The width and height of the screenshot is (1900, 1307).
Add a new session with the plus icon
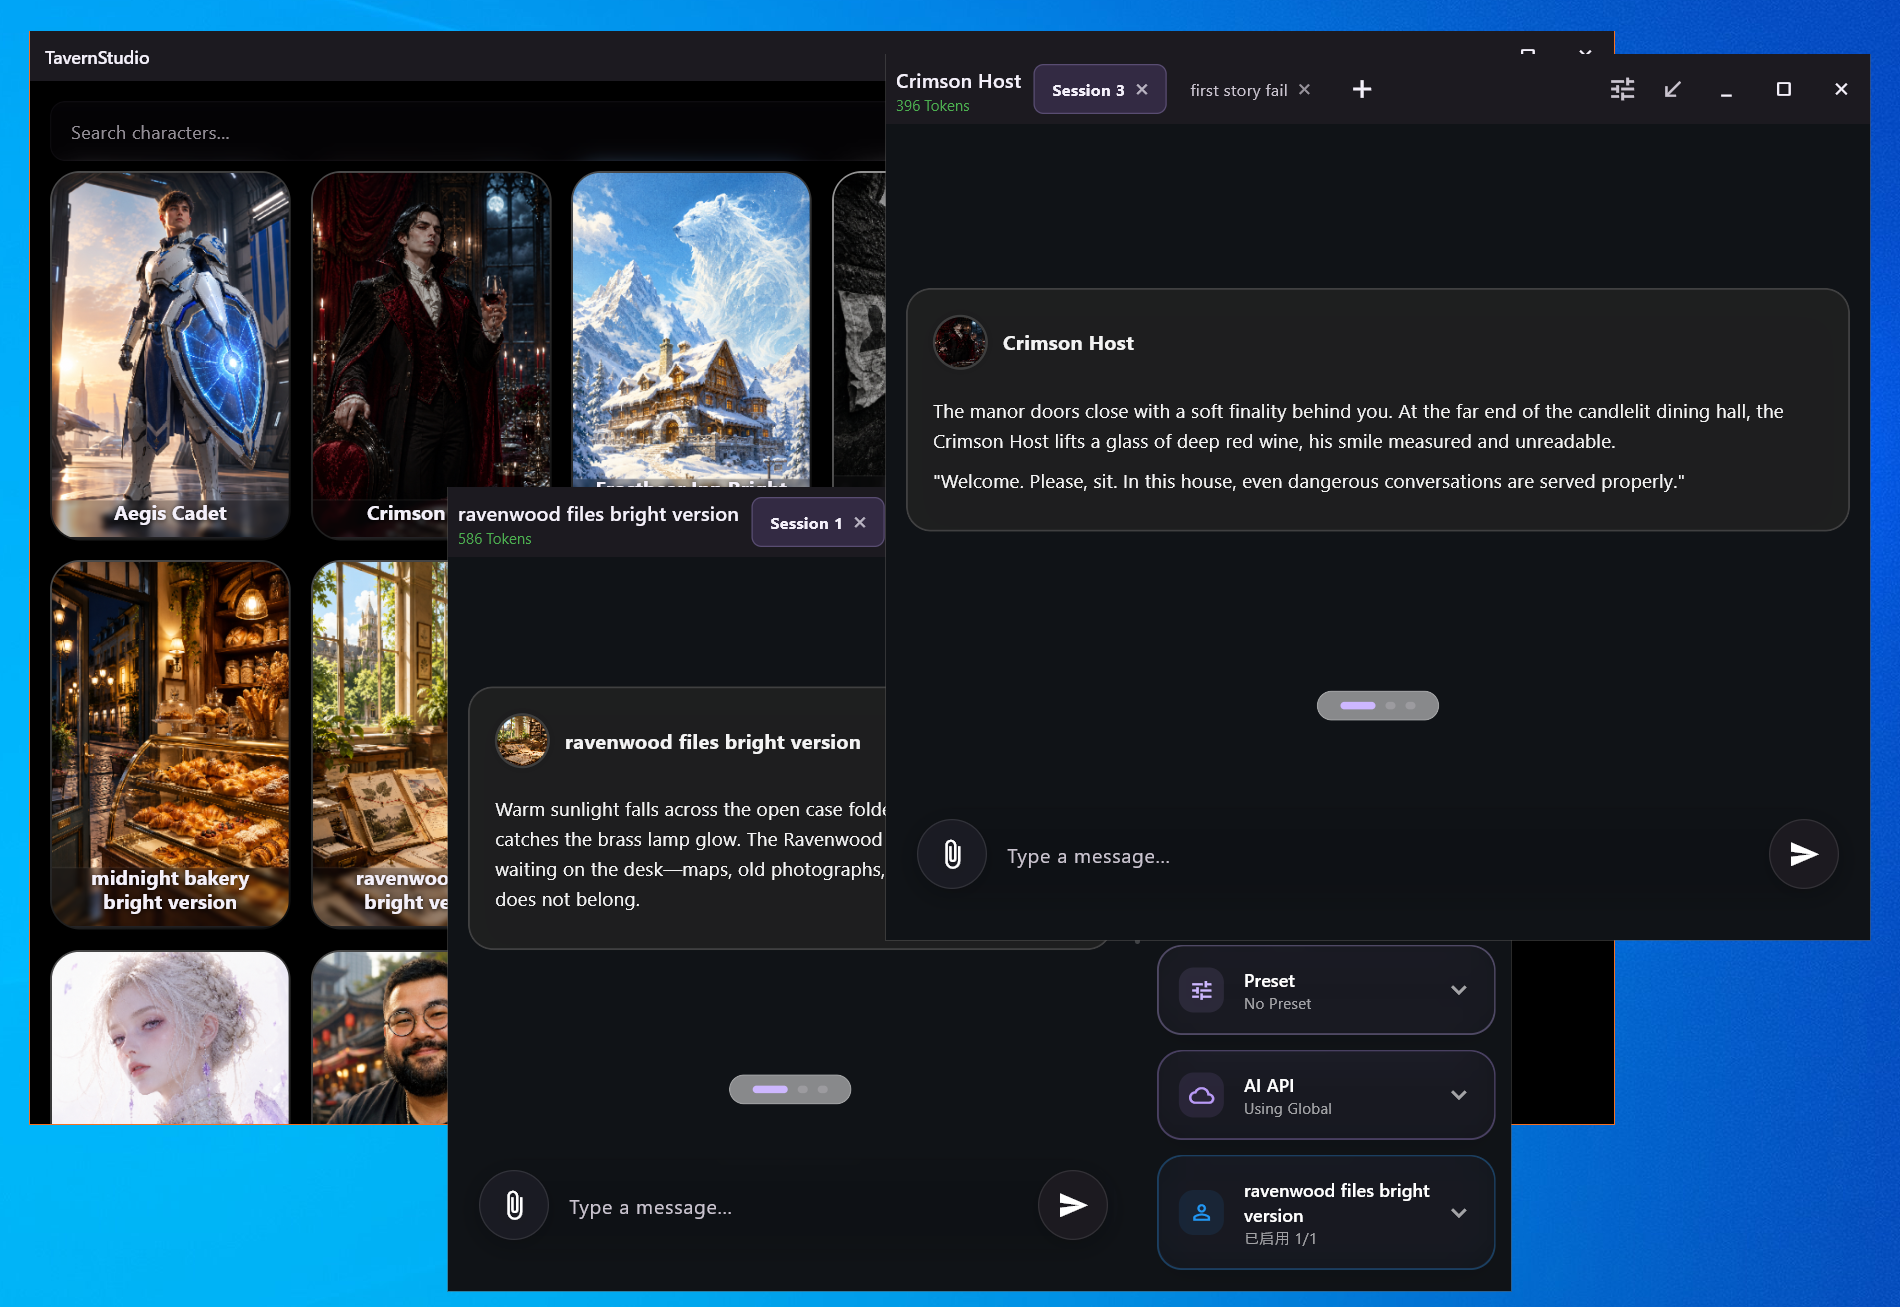click(x=1362, y=89)
